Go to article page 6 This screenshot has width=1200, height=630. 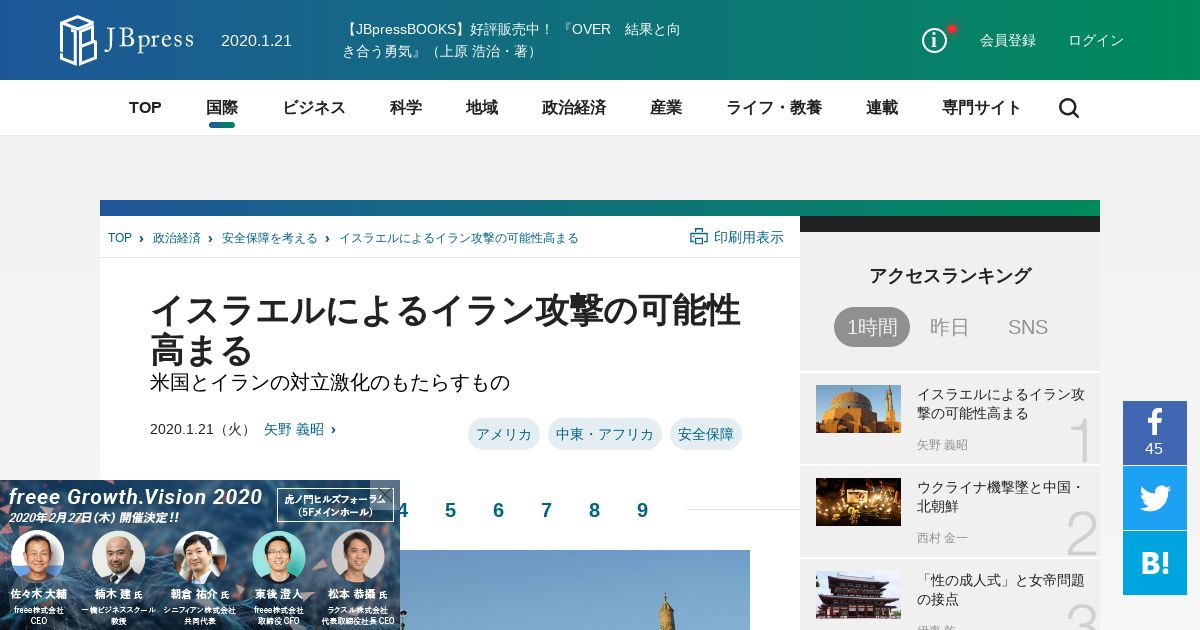coord(498,510)
